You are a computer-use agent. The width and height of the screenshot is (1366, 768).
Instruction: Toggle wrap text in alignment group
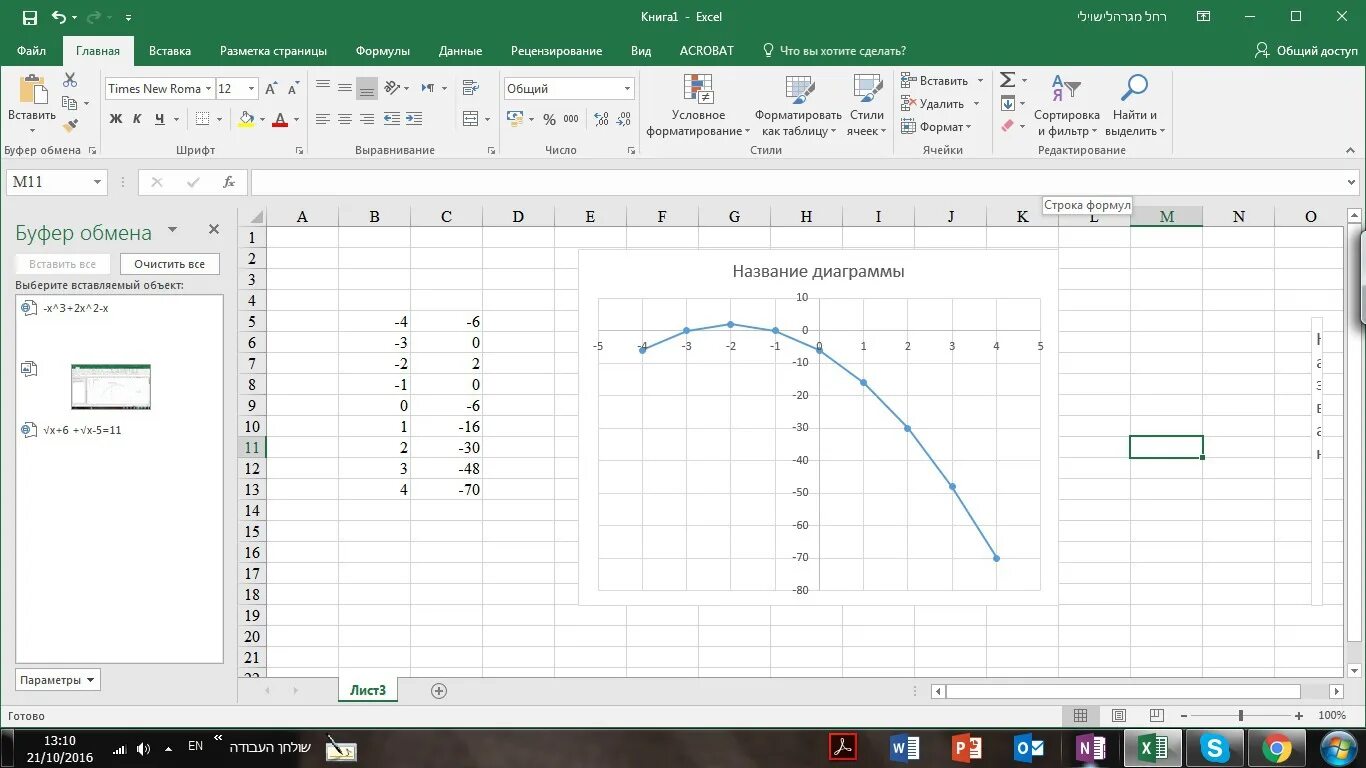tap(471, 87)
